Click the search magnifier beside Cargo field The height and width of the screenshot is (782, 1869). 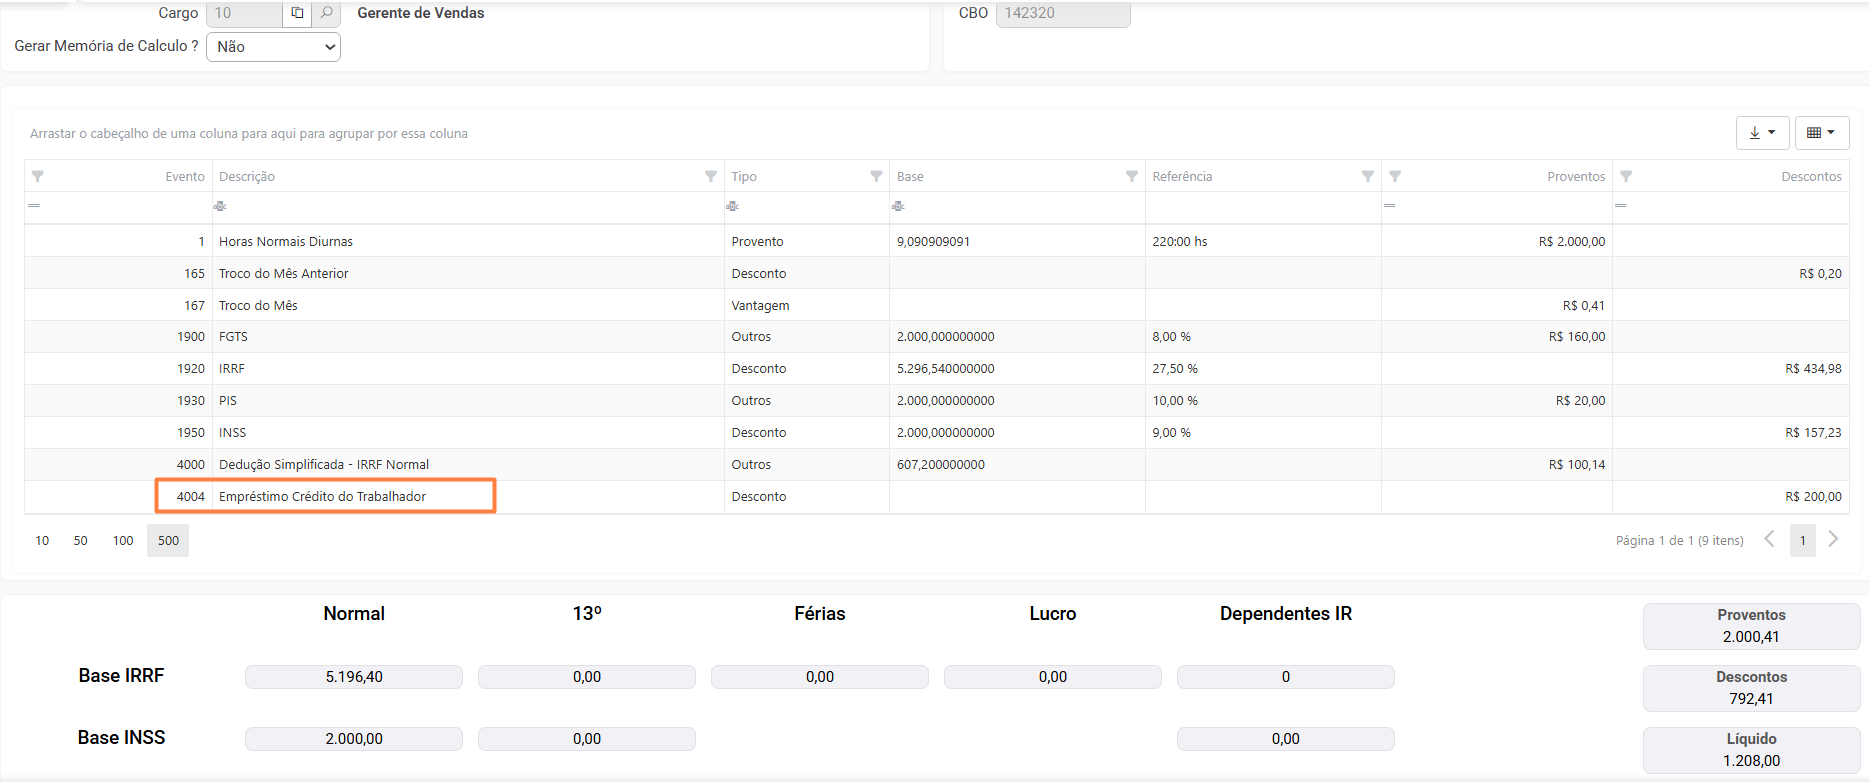point(326,13)
